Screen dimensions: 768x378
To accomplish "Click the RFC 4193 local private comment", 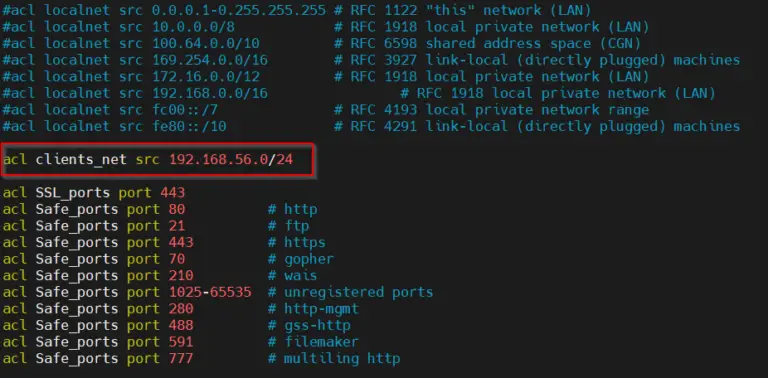I will click(x=492, y=110).
